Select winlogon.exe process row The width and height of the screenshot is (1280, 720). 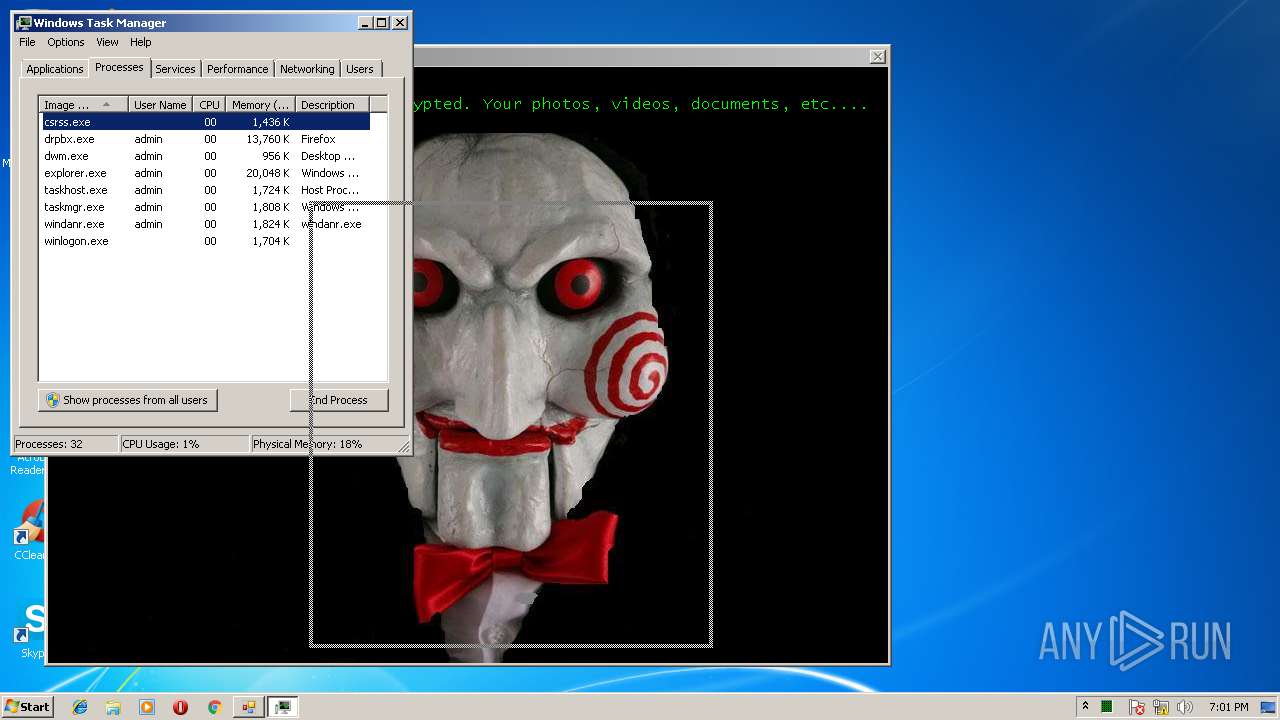(205, 241)
